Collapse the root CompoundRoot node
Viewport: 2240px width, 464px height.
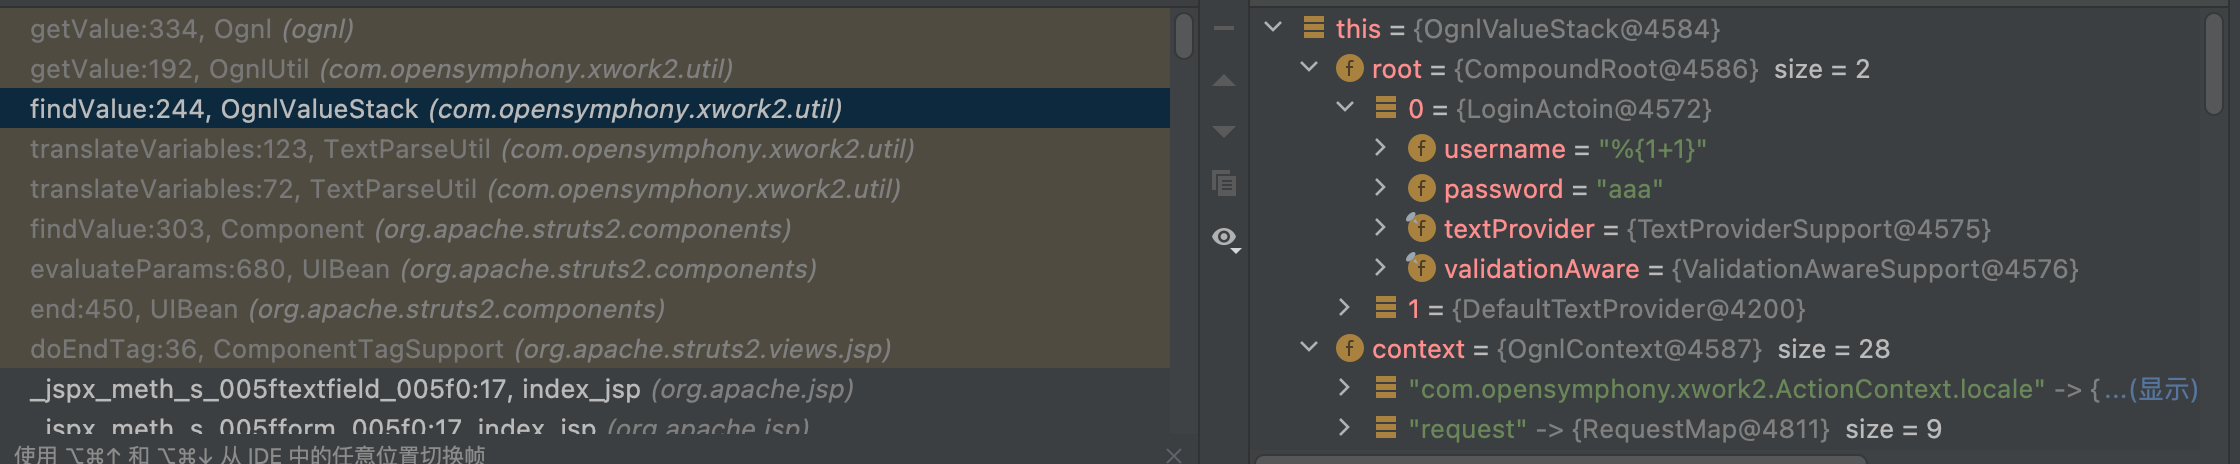pyautogui.click(x=1309, y=67)
